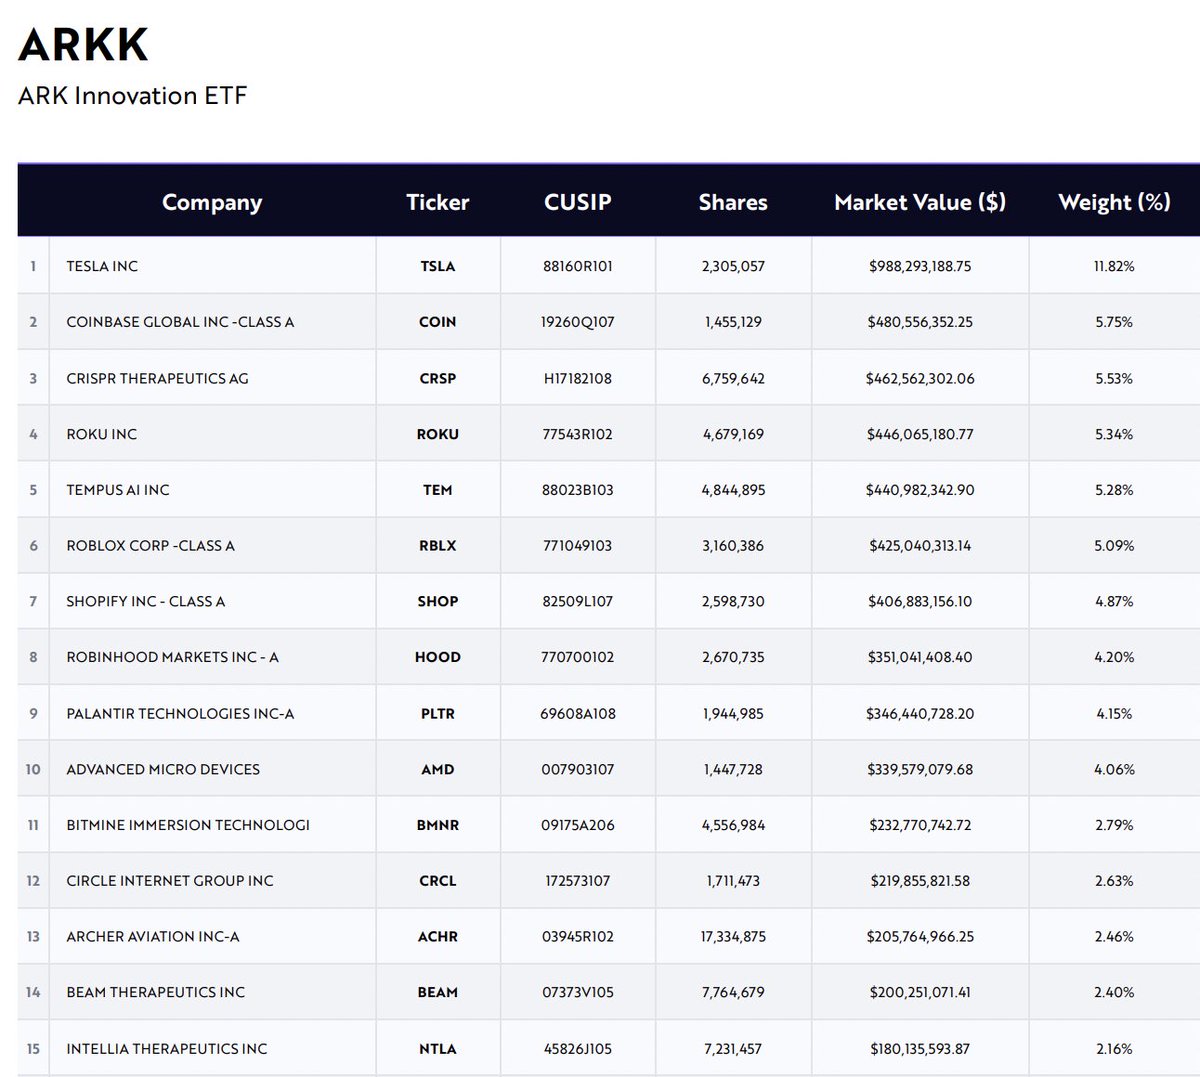Click the HOOD ticker cell
1200x1077 pixels.
tap(438, 657)
